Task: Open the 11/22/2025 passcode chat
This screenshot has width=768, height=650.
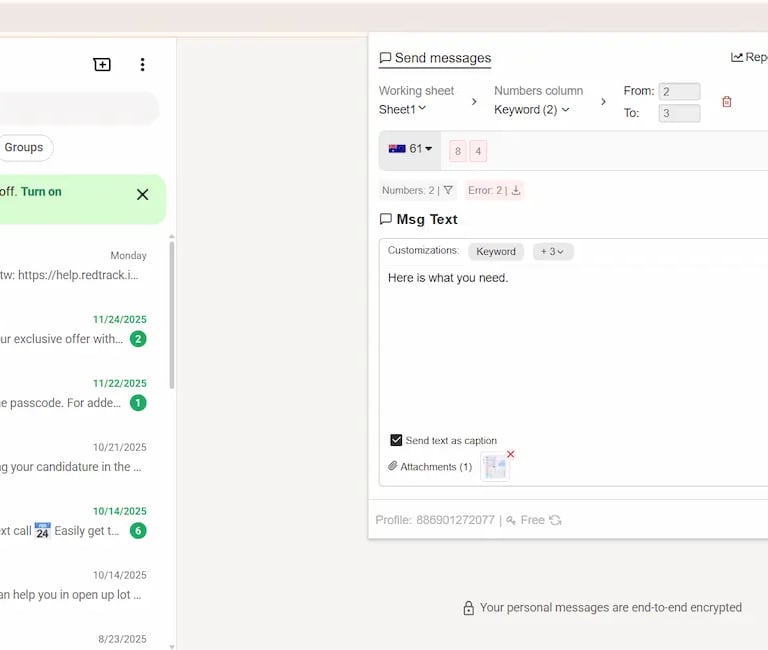Action: point(73,393)
